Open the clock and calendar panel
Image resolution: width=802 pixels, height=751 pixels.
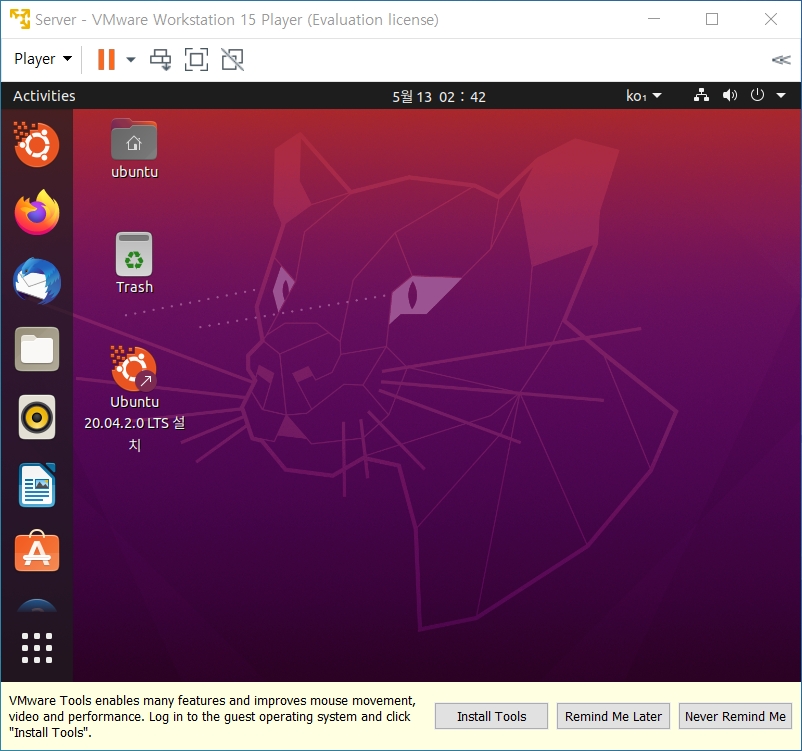pos(439,97)
